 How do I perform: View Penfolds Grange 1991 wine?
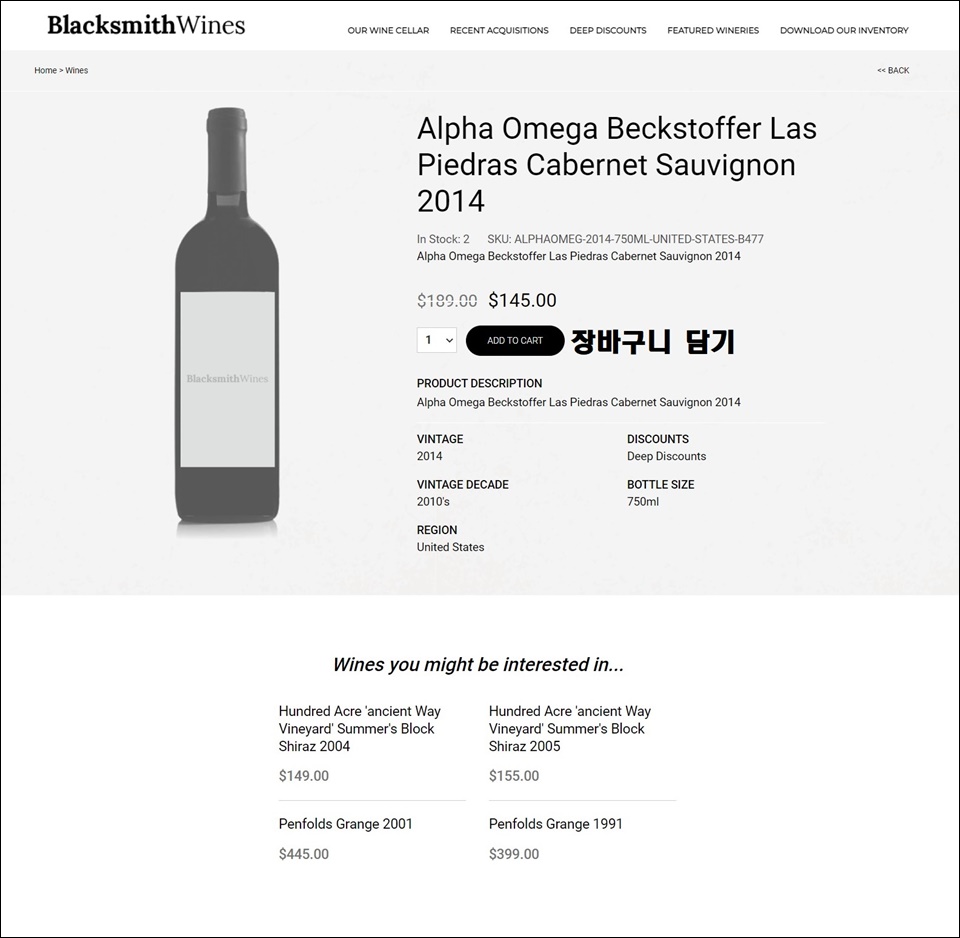(x=555, y=824)
